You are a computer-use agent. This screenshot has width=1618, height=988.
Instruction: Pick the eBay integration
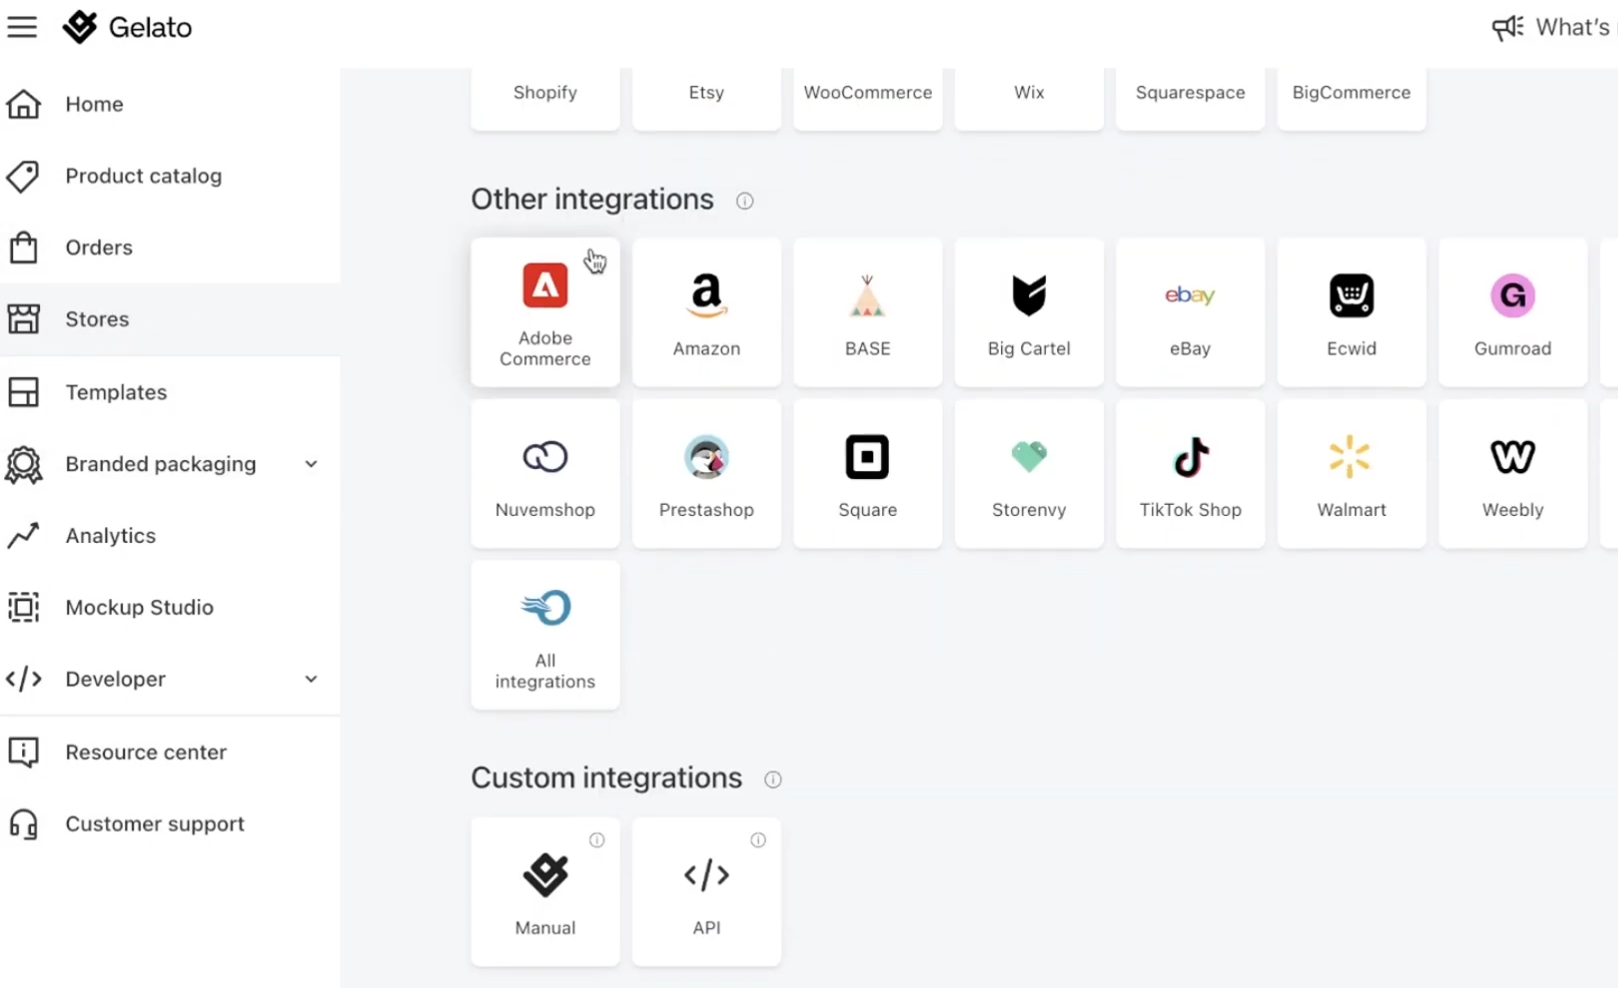coord(1190,312)
